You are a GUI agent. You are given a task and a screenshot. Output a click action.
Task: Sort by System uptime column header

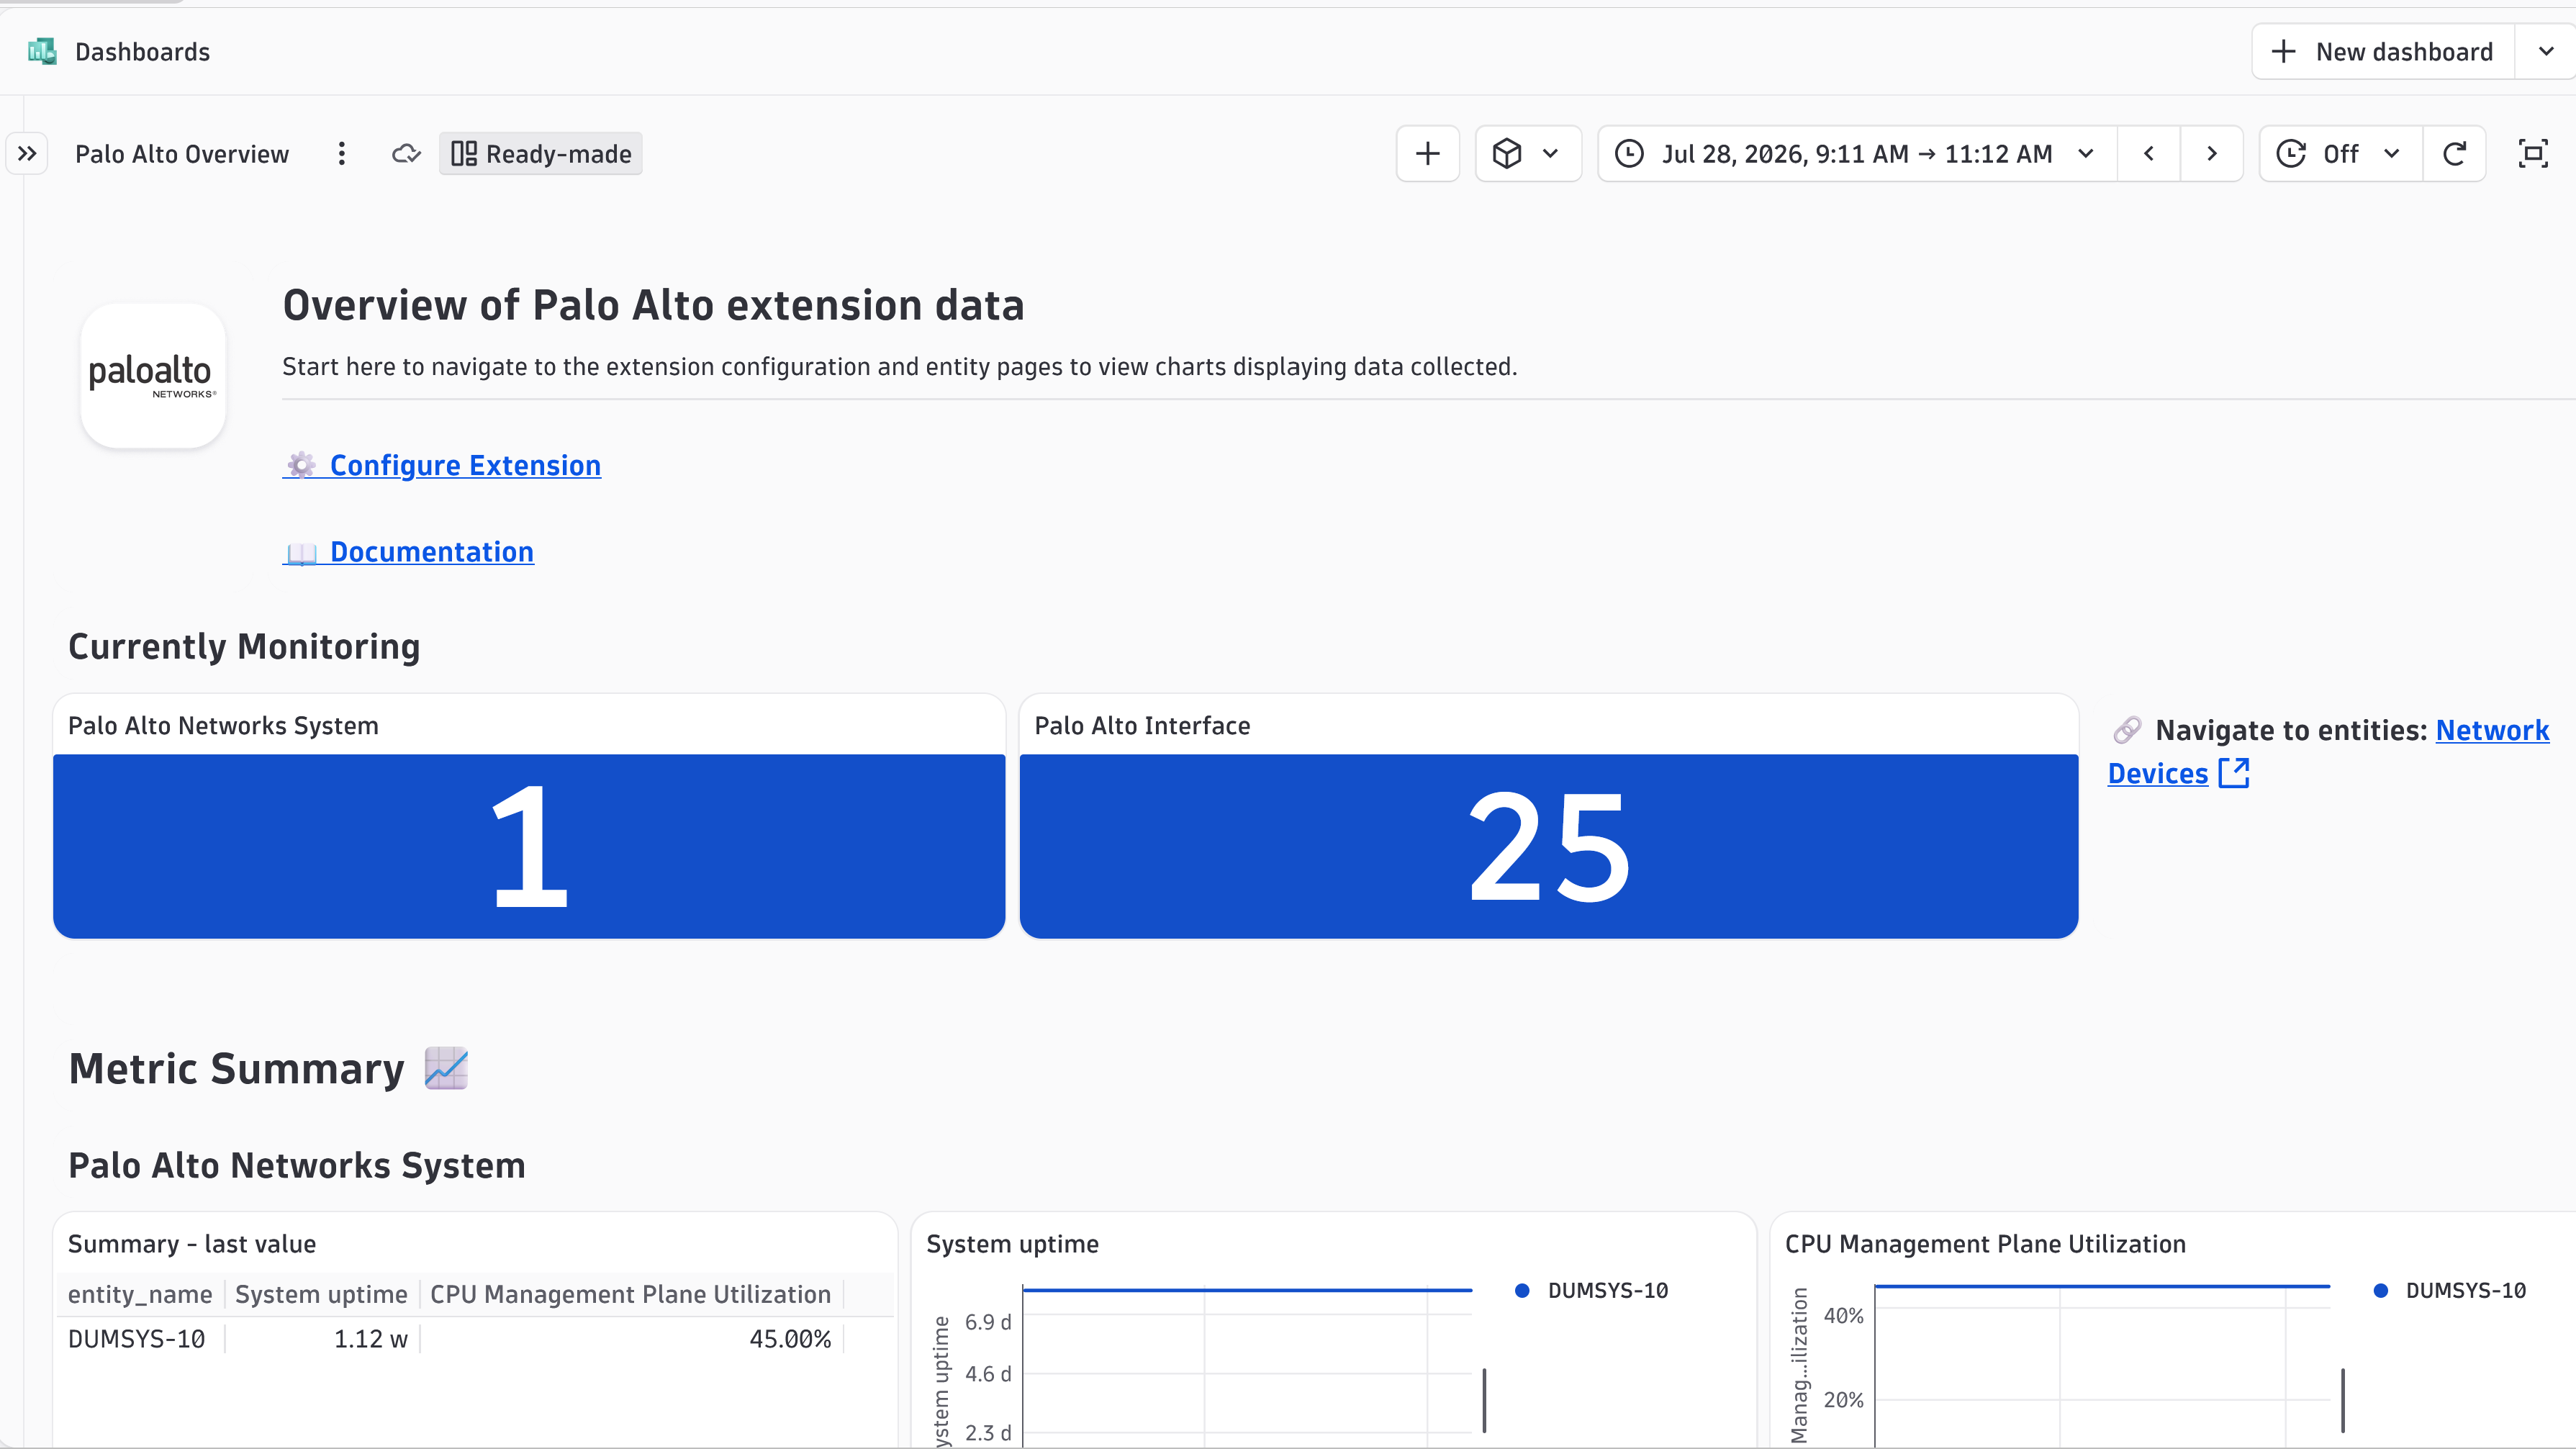point(321,1294)
